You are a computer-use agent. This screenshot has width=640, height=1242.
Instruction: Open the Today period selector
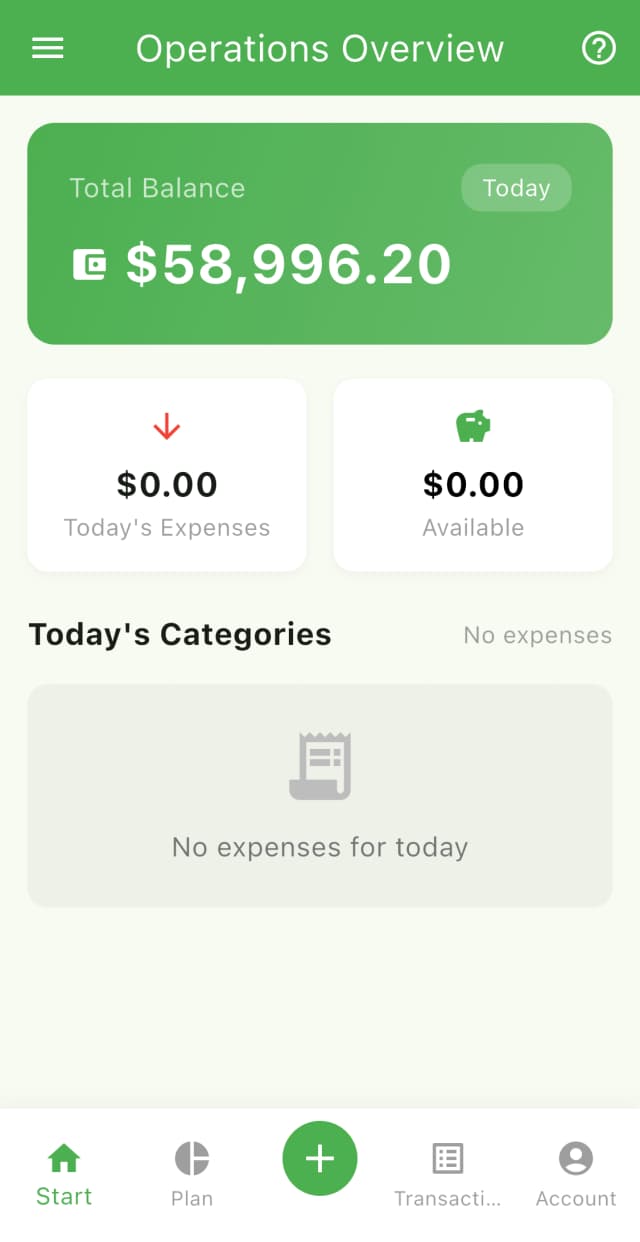coord(516,188)
